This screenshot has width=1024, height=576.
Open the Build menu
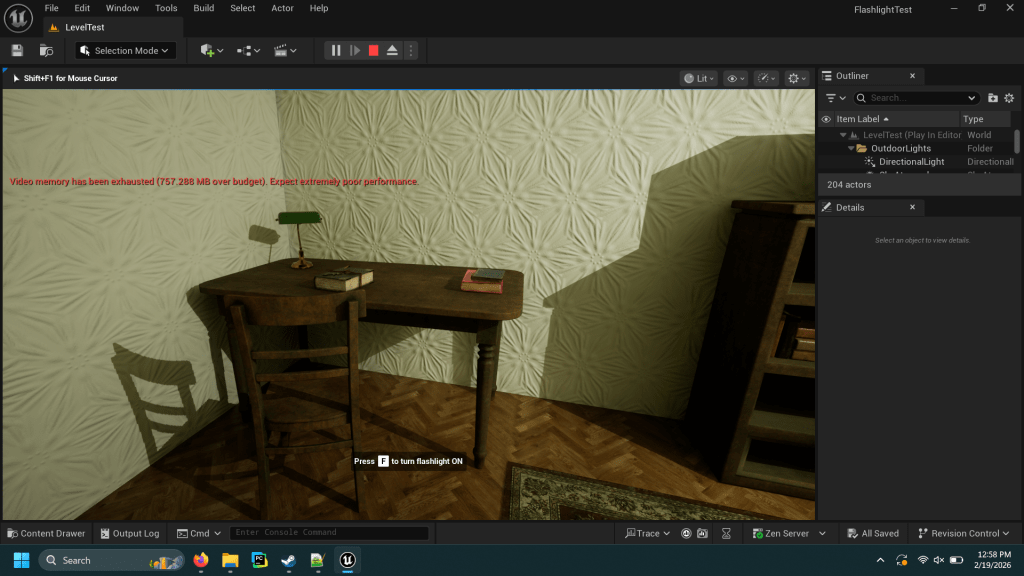[x=203, y=8]
